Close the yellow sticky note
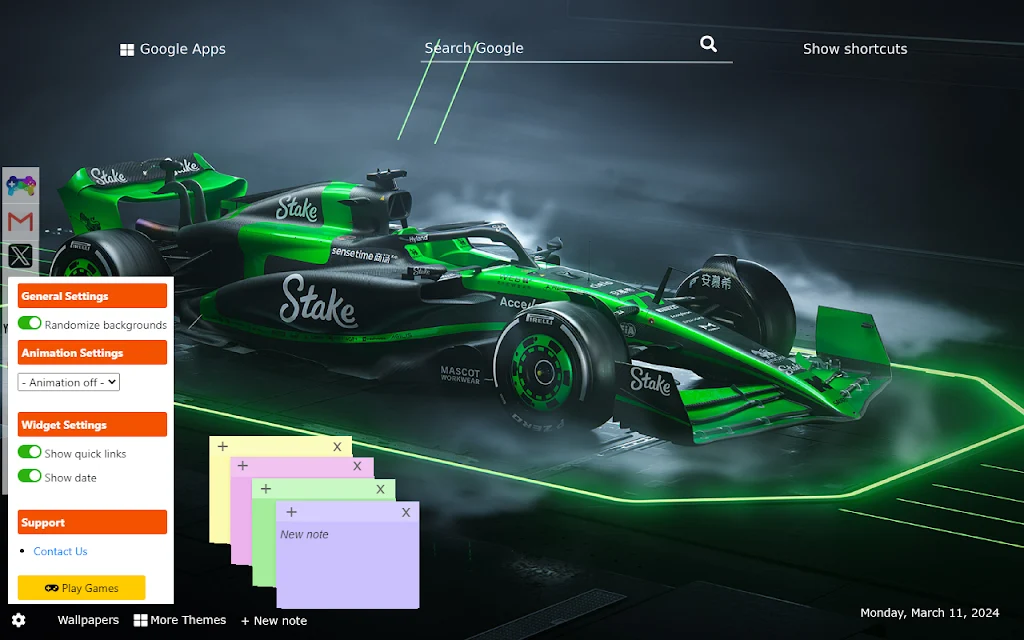Screen dimensions: 1024x640 [x=337, y=447]
